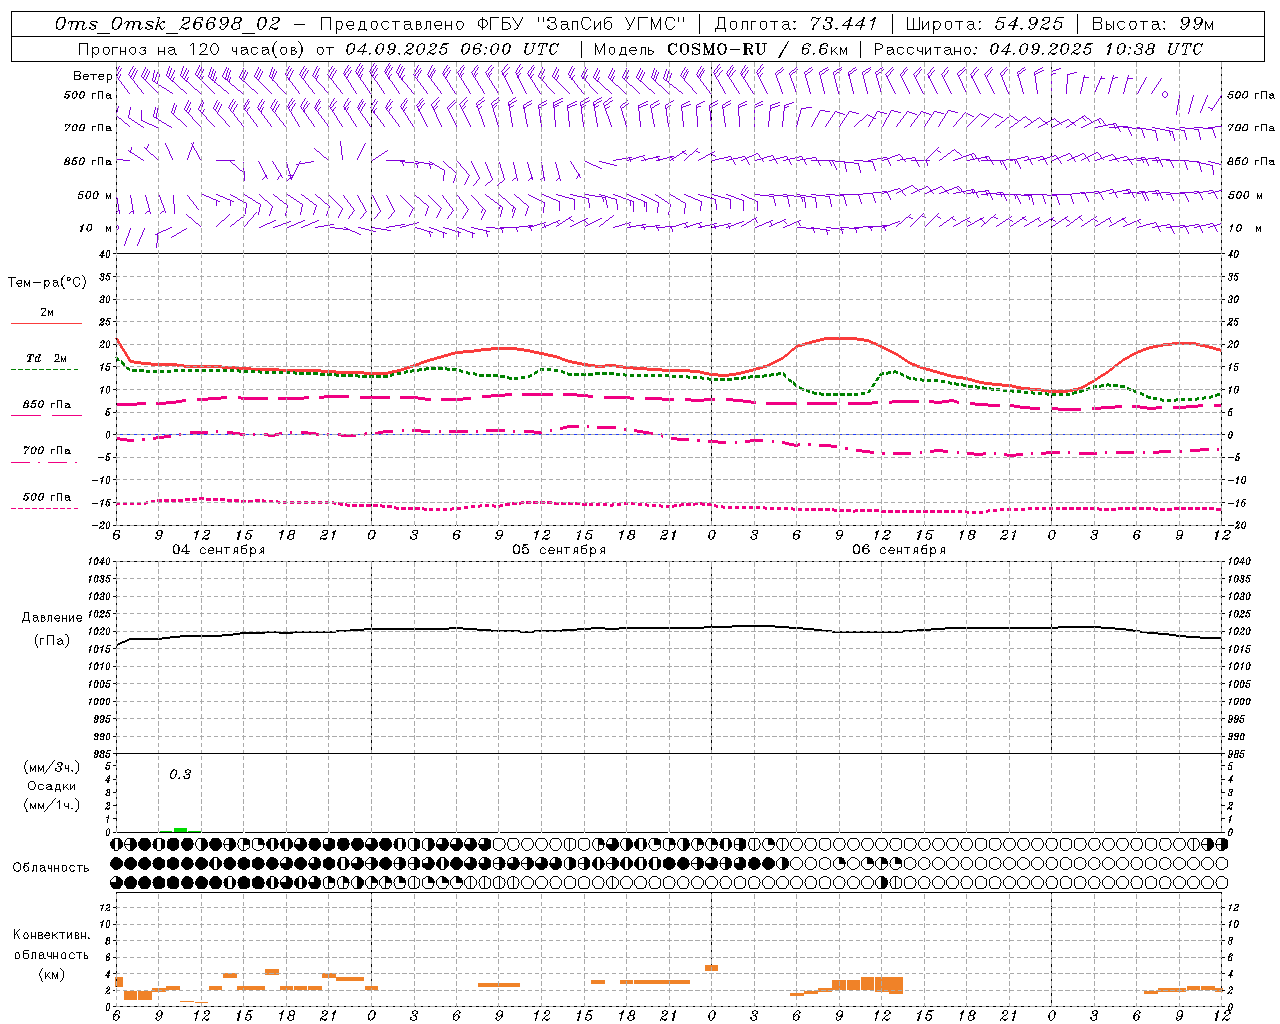Image resolution: width=1280 pixels, height=1024 pixels.
Task: Click the Давление pressure panel label
Action: (x=52, y=618)
